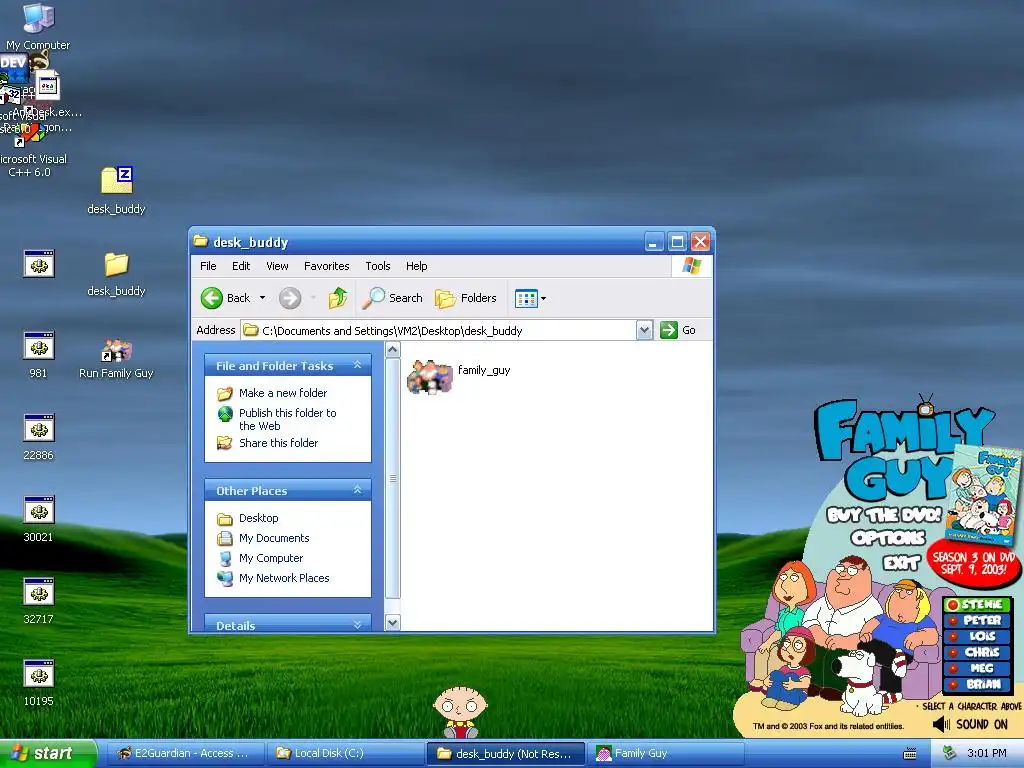Collapse the File and Folder Tasks panel

pyautogui.click(x=357, y=365)
